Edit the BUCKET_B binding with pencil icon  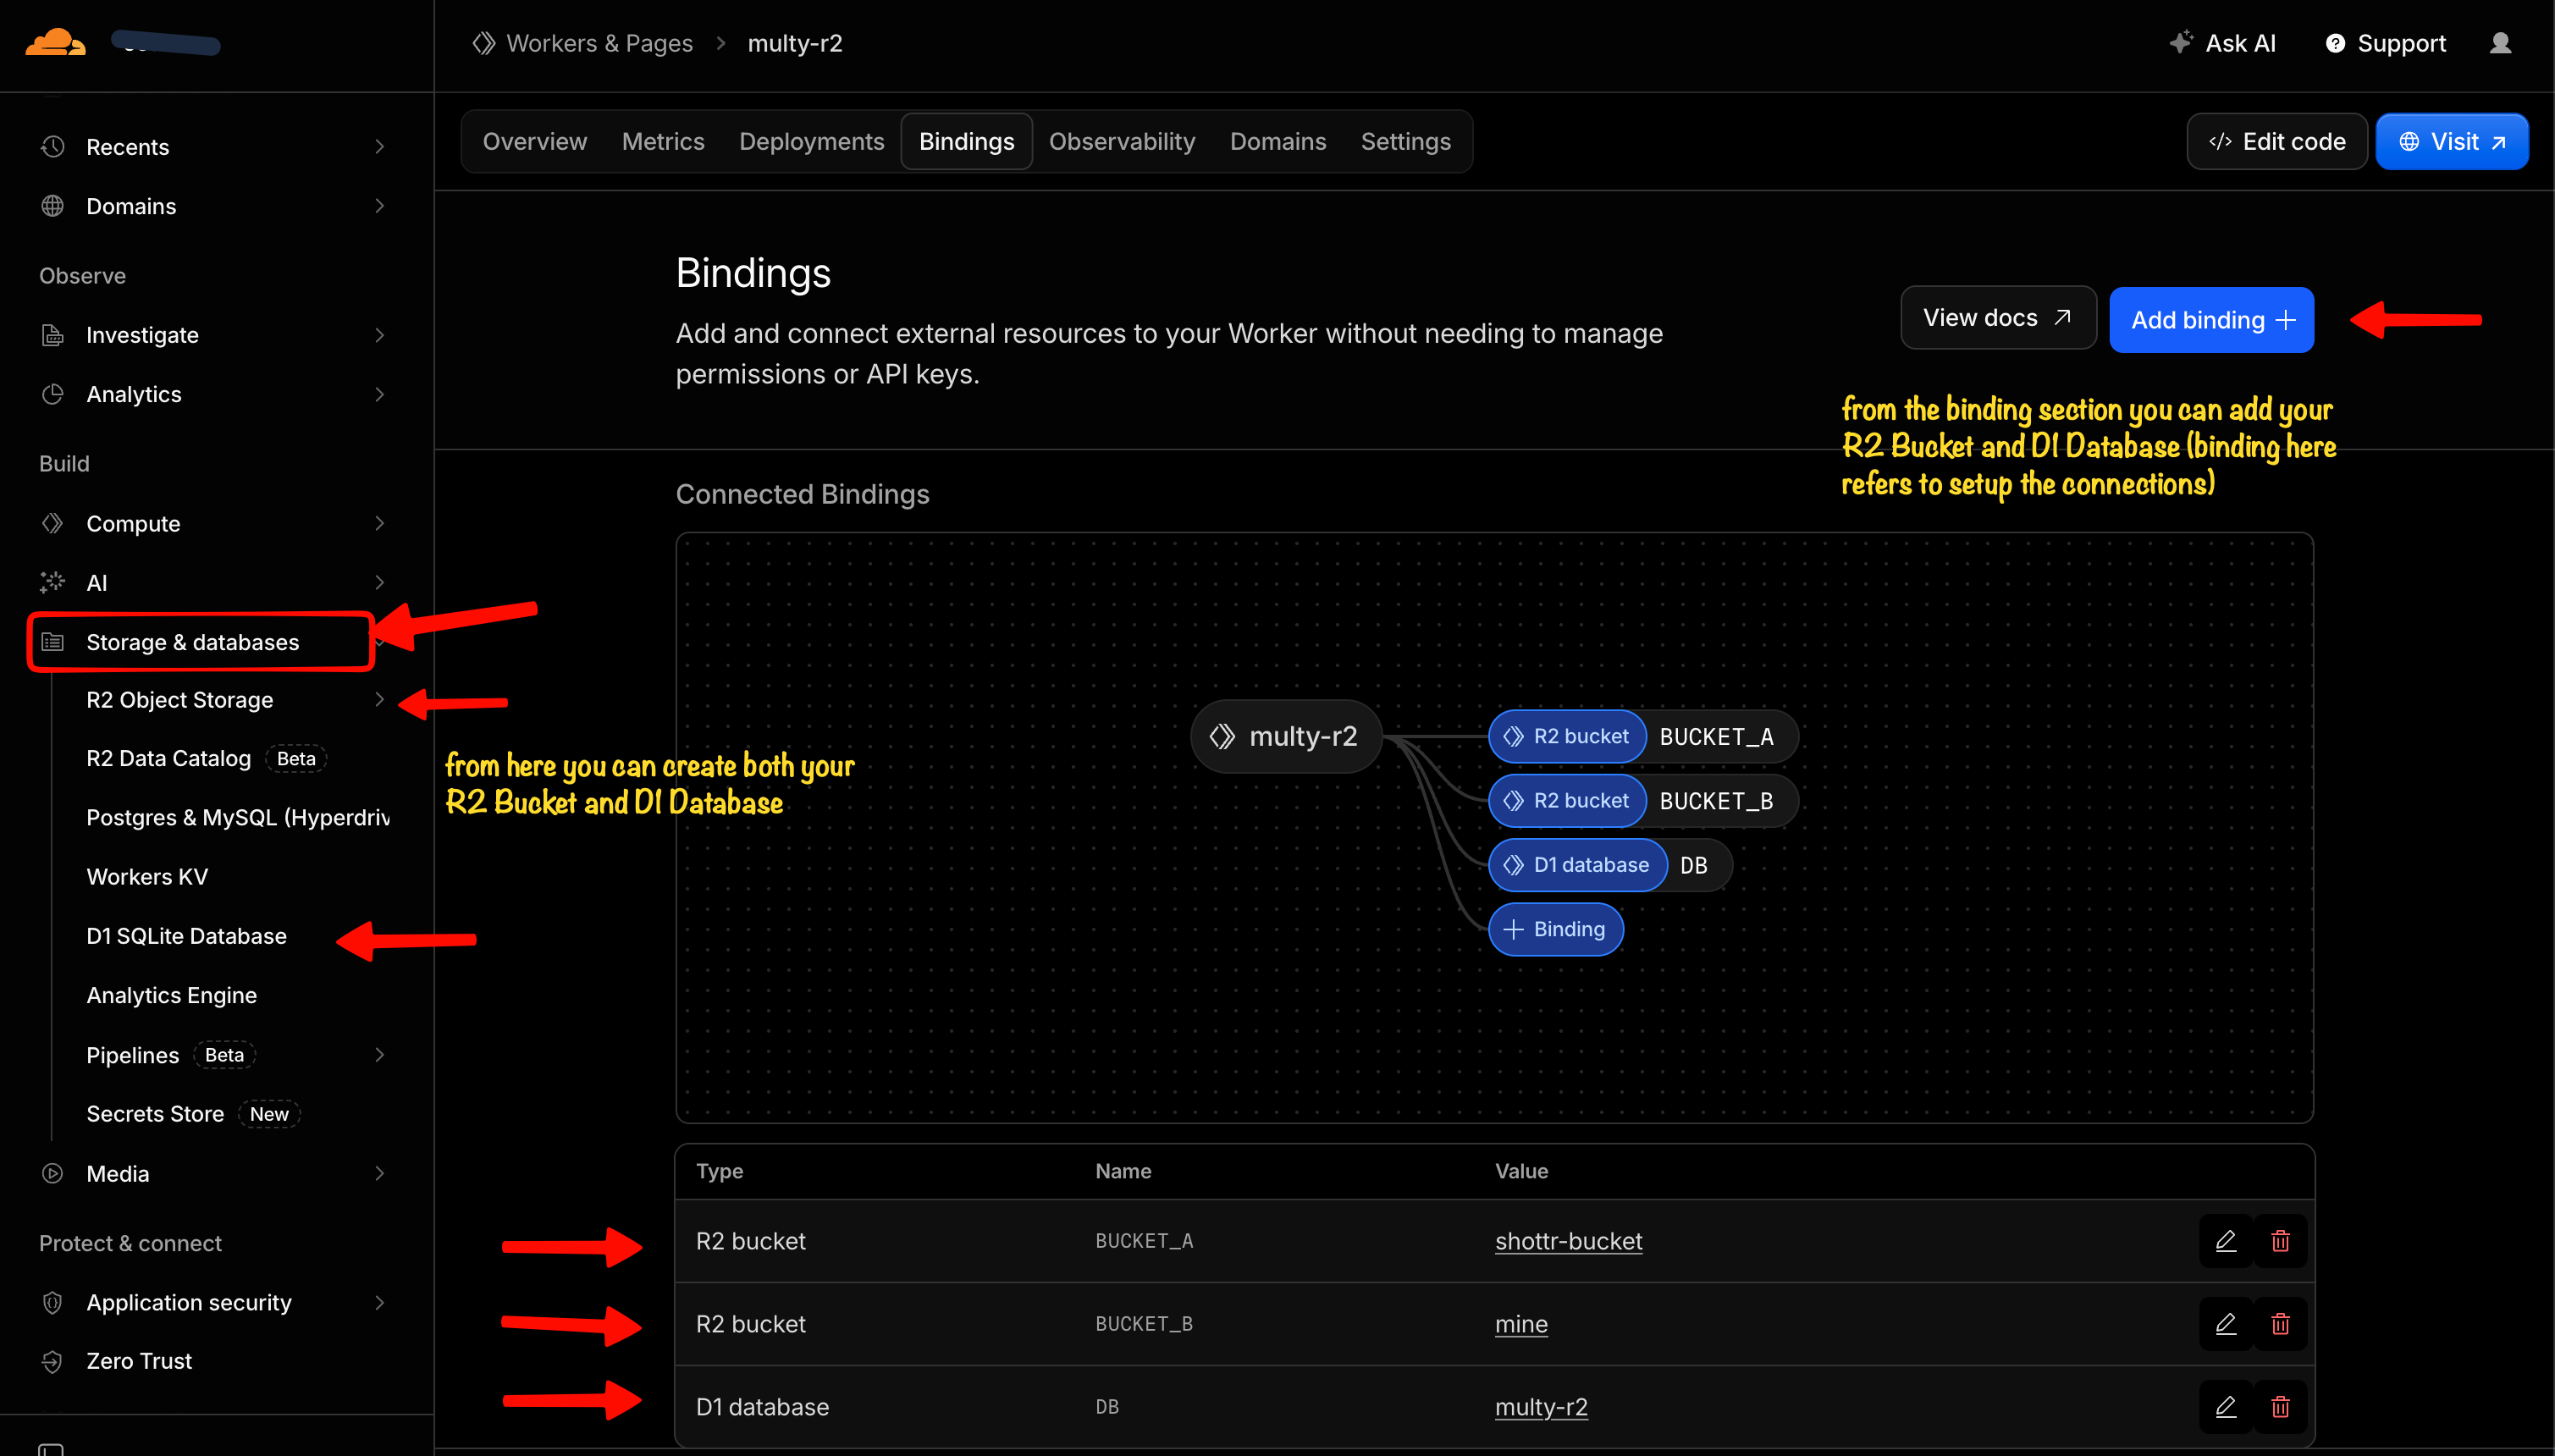pyautogui.click(x=2225, y=1324)
